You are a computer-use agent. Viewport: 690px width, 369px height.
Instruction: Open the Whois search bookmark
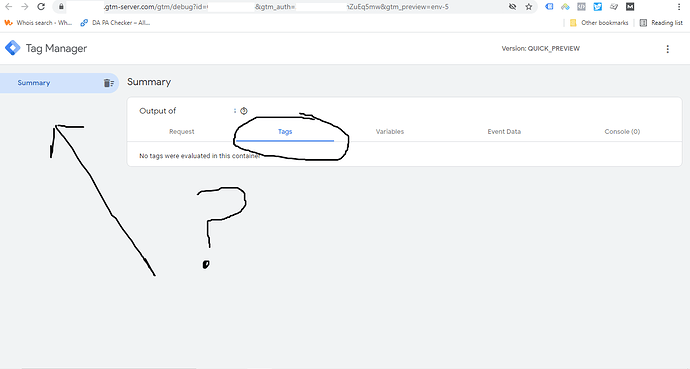(38, 23)
